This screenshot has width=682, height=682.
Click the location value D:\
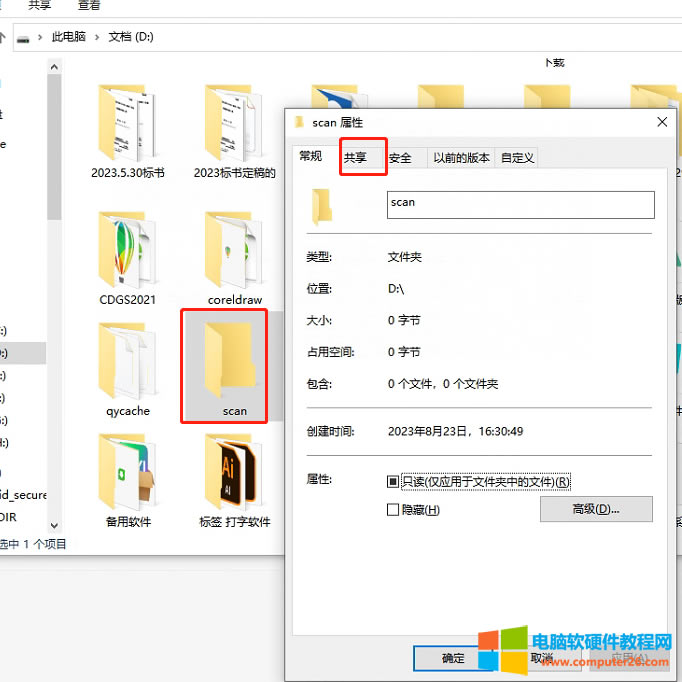pyautogui.click(x=396, y=289)
